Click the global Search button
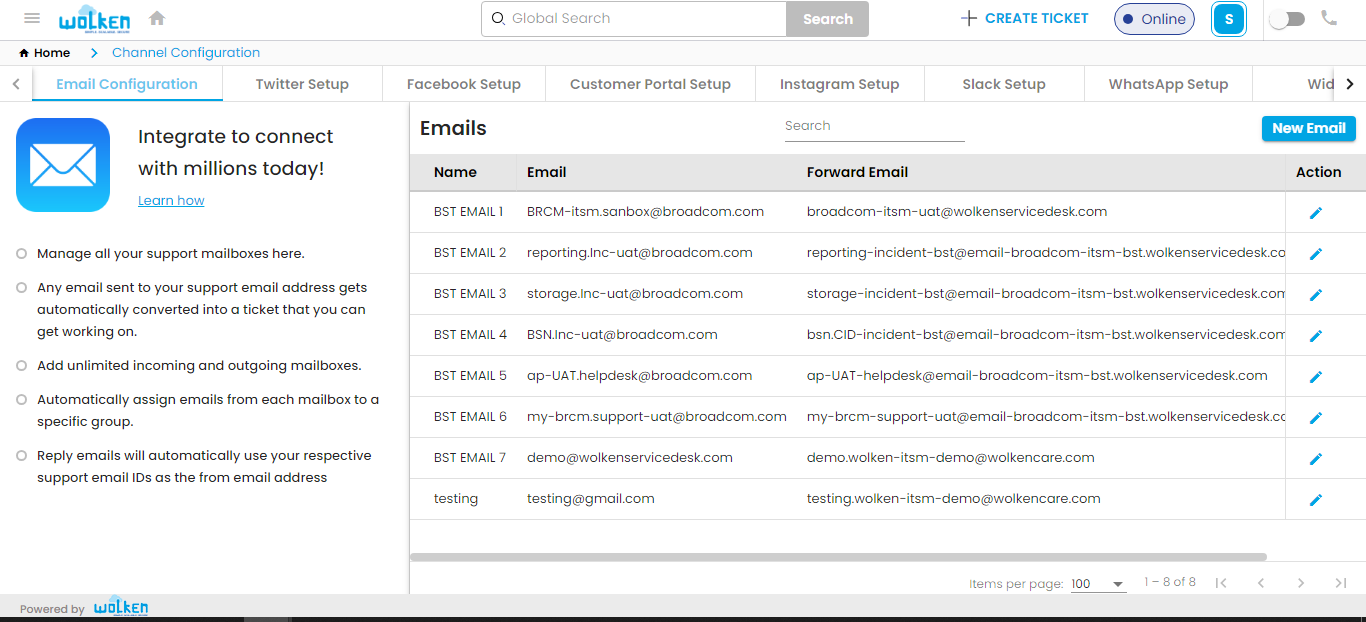Viewport: 1366px width, 622px height. pyautogui.click(x=828, y=19)
